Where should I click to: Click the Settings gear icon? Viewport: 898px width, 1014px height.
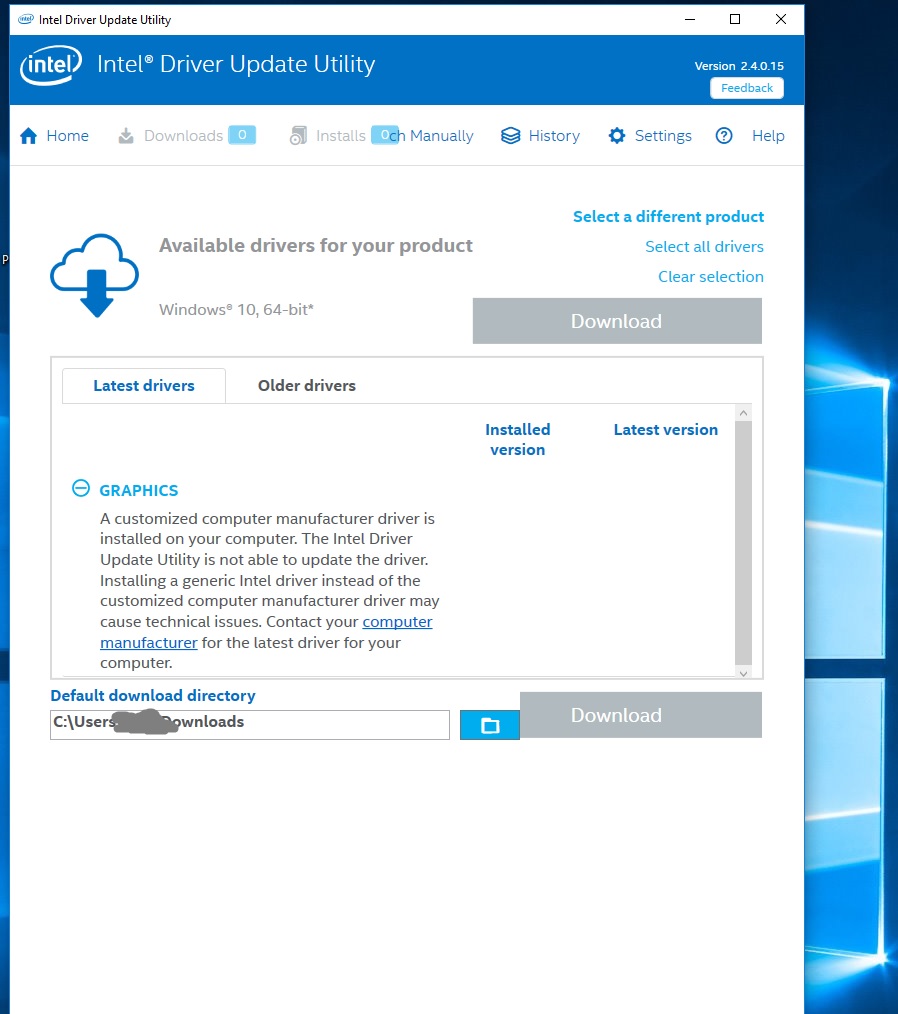[617, 136]
